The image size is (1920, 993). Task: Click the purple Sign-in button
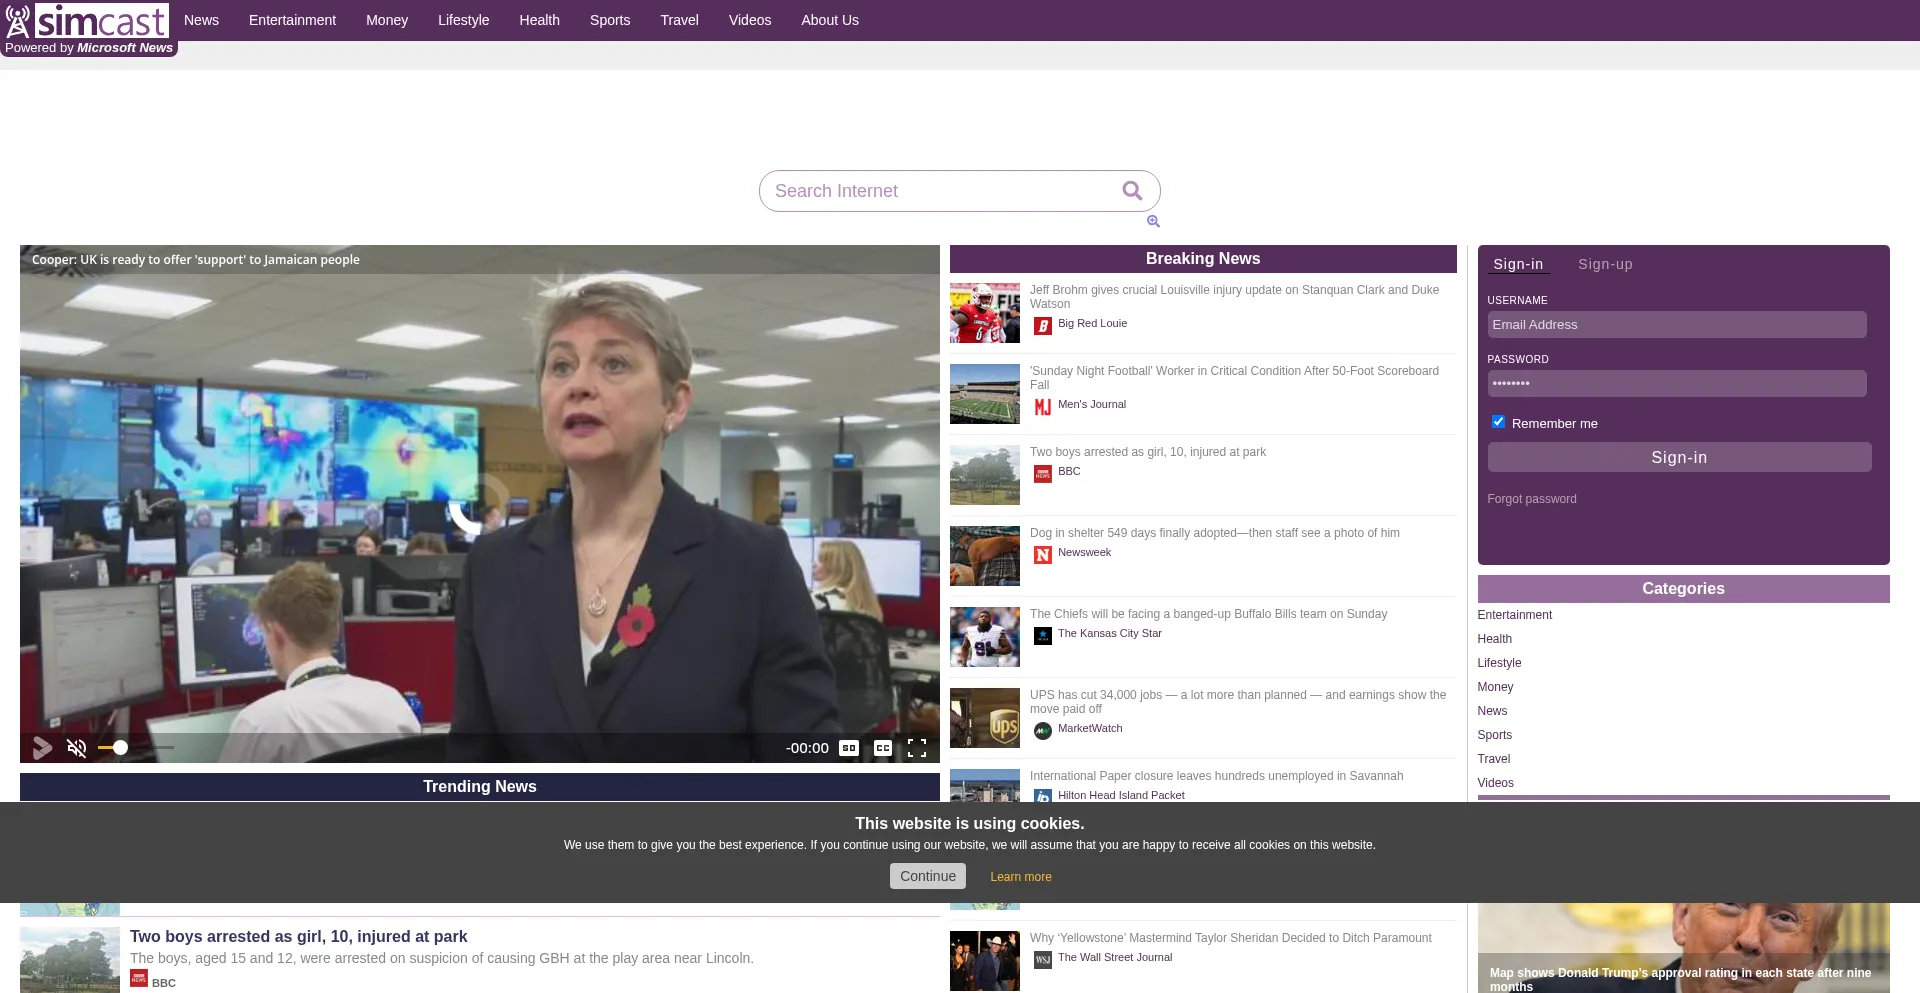point(1679,458)
